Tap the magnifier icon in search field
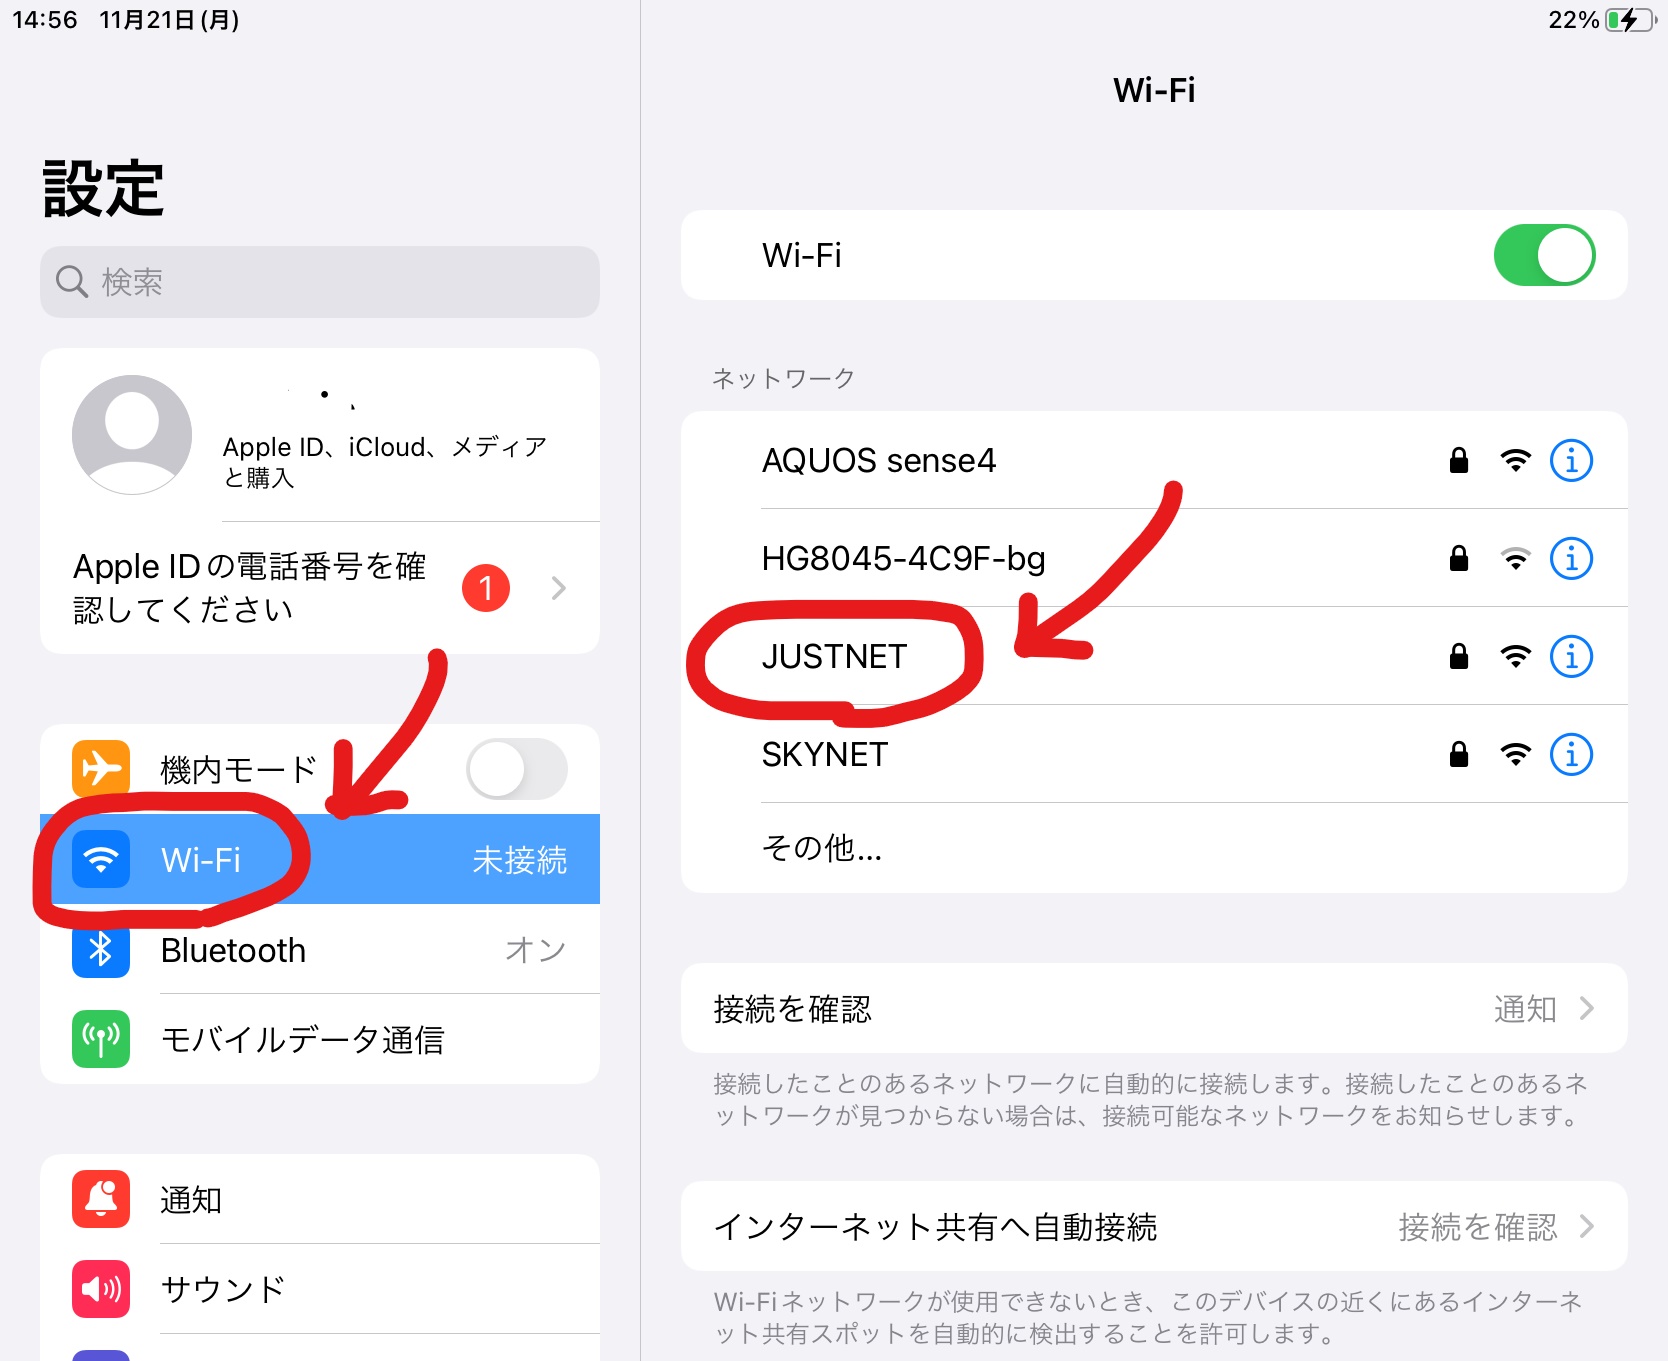 click(x=71, y=282)
